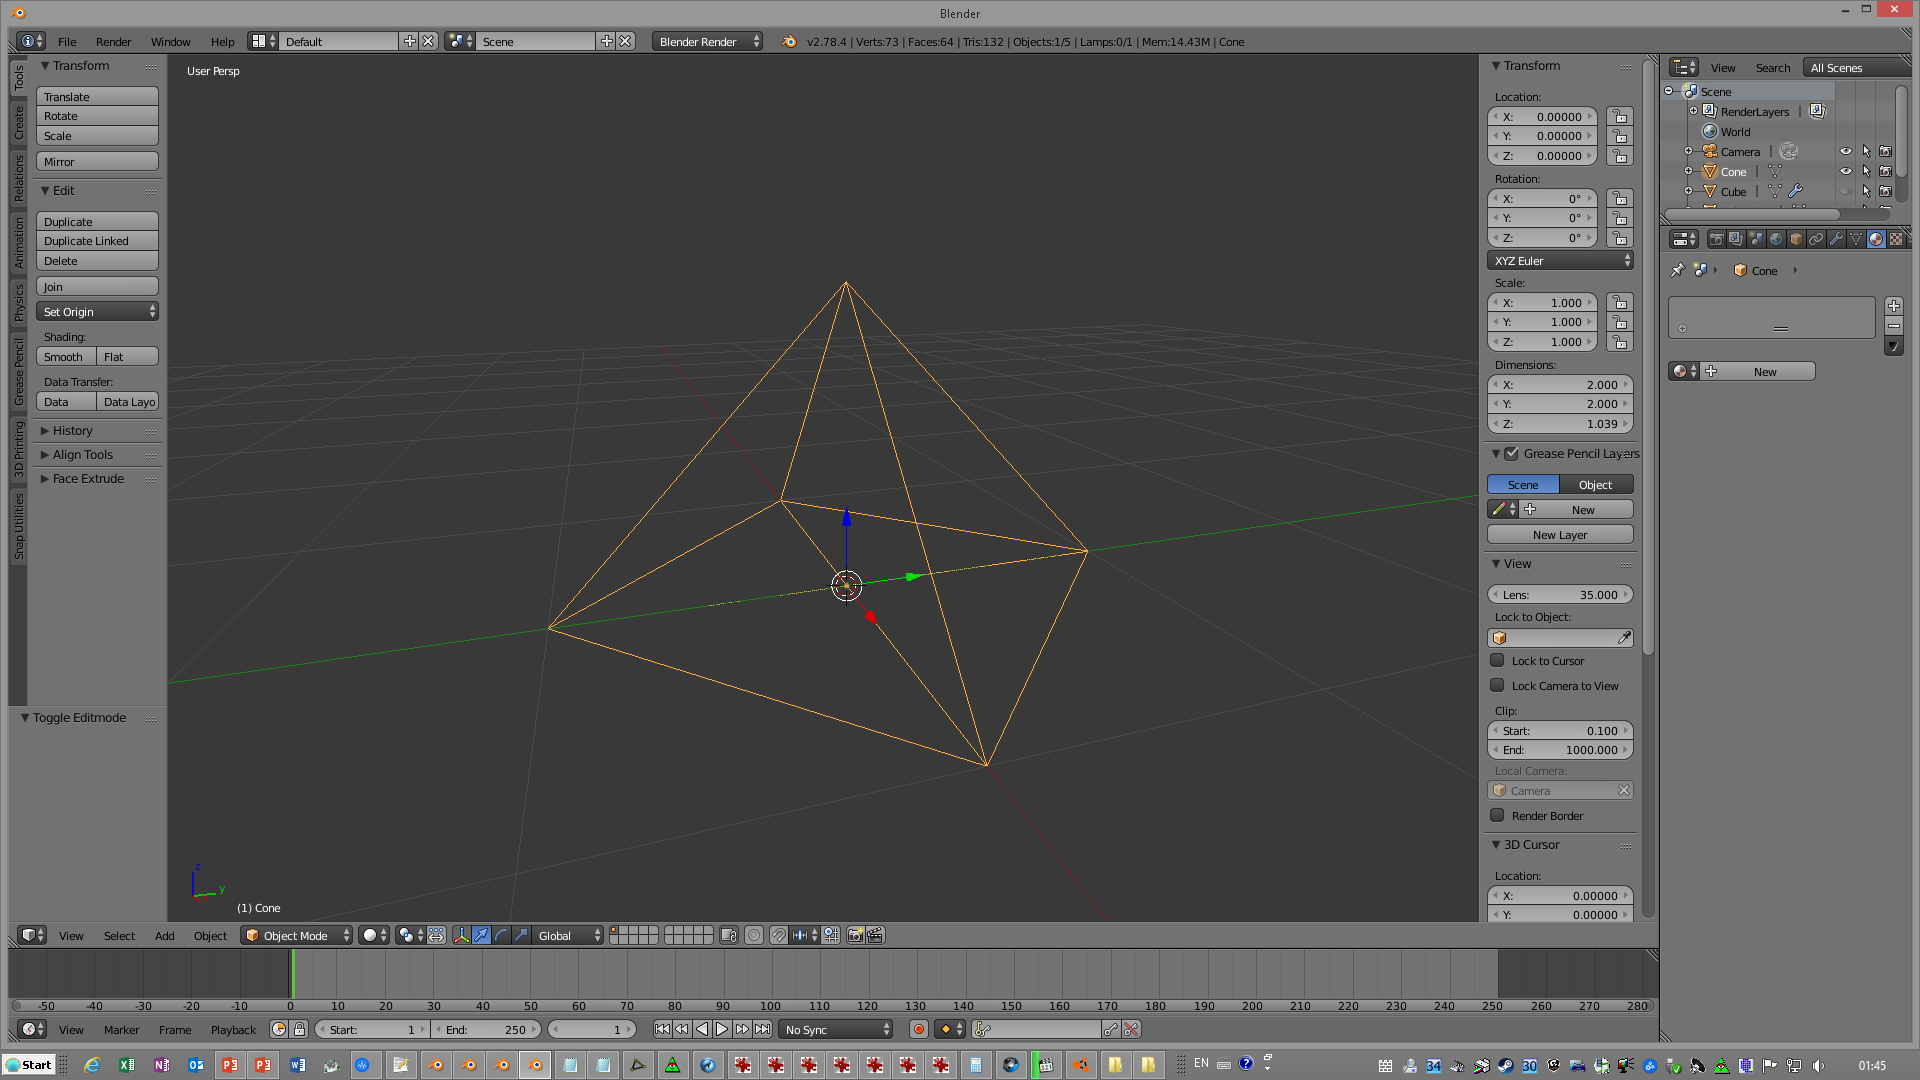
Task: Open the mesh Data properties tab
Action: [x=1856, y=239]
